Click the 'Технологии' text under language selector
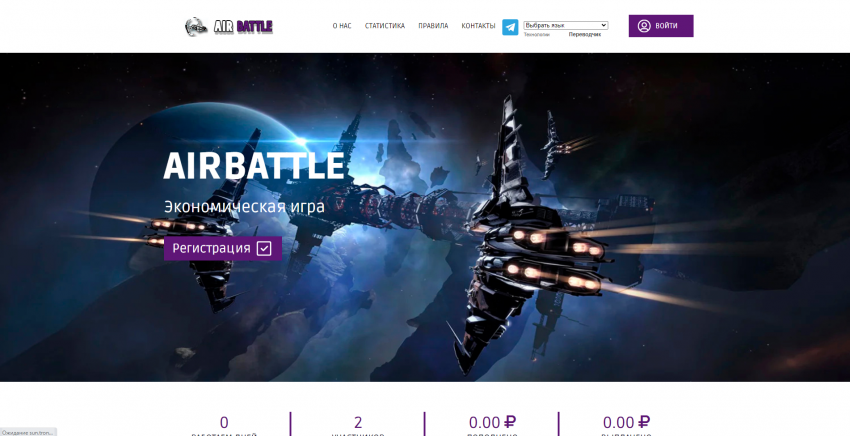Screen dimensions: 850x436 point(536,34)
